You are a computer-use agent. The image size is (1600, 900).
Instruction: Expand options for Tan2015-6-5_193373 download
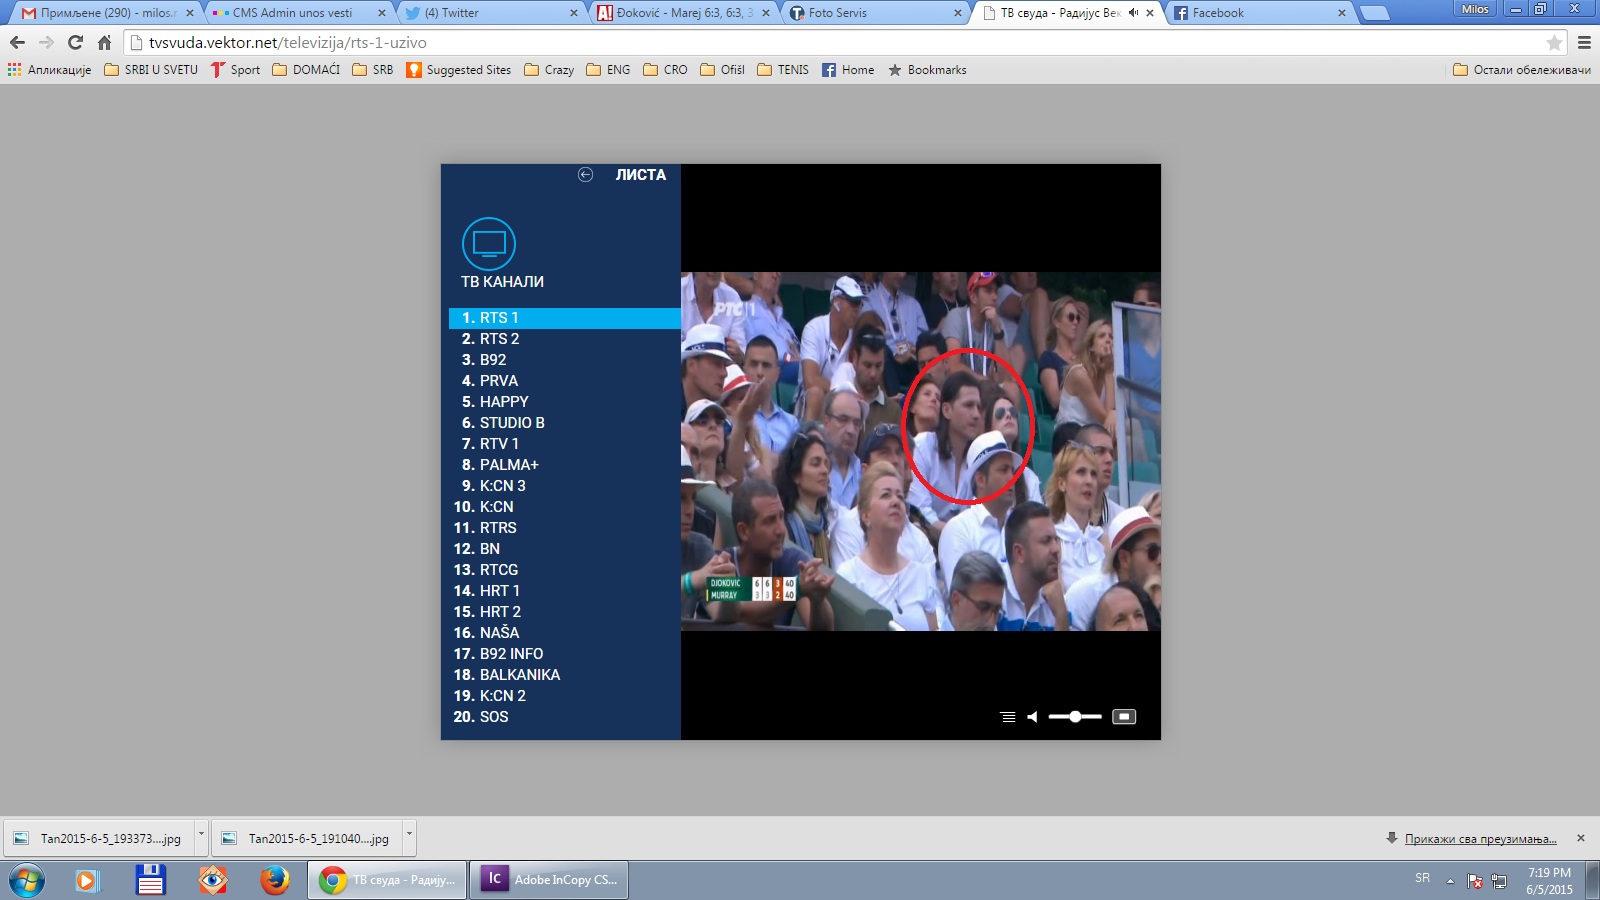(x=201, y=838)
